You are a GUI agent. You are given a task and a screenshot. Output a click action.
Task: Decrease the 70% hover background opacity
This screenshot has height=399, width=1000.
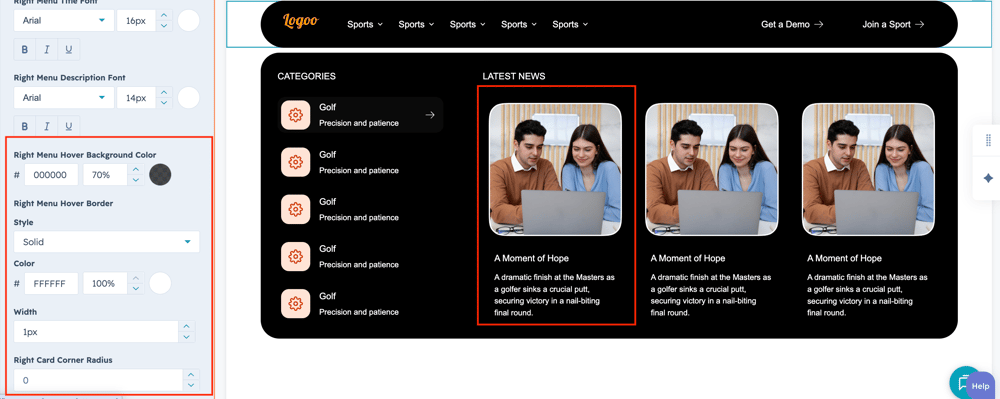point(135,180)
